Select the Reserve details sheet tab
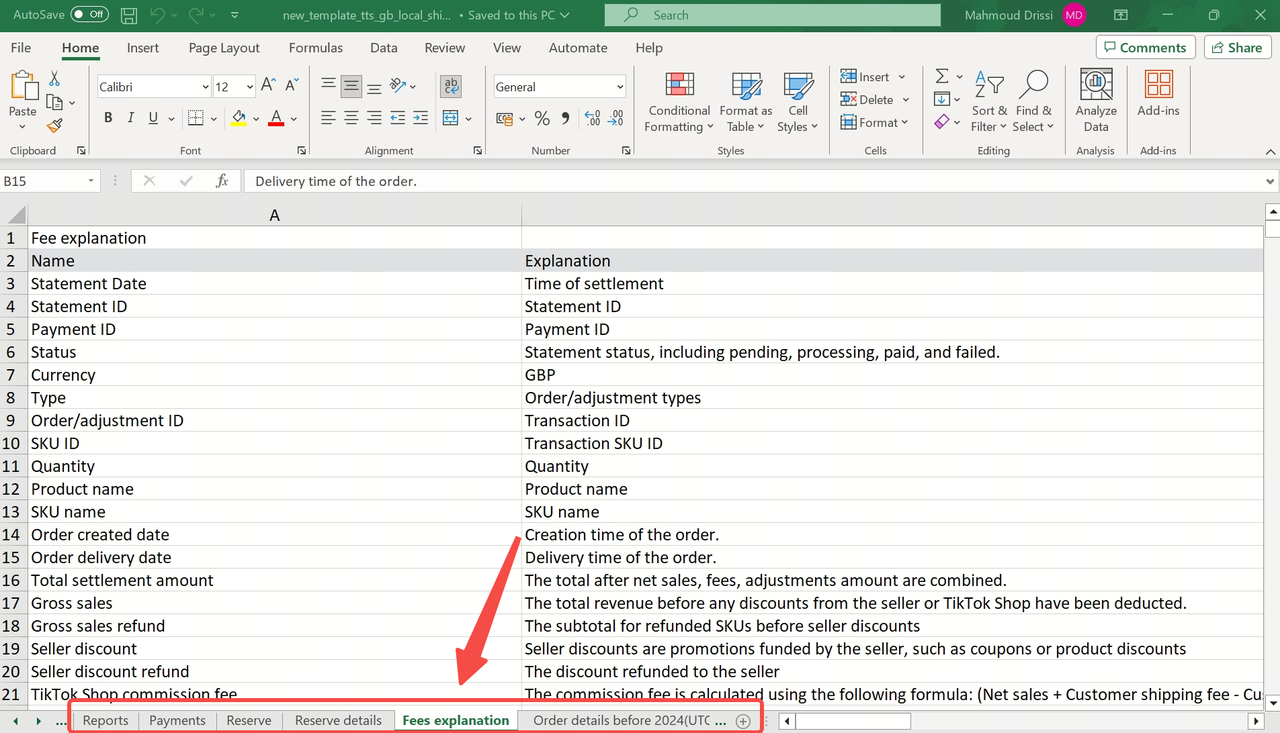This screenshot has height=733, width=1280. pyautogui.click(x=338, y=720)
